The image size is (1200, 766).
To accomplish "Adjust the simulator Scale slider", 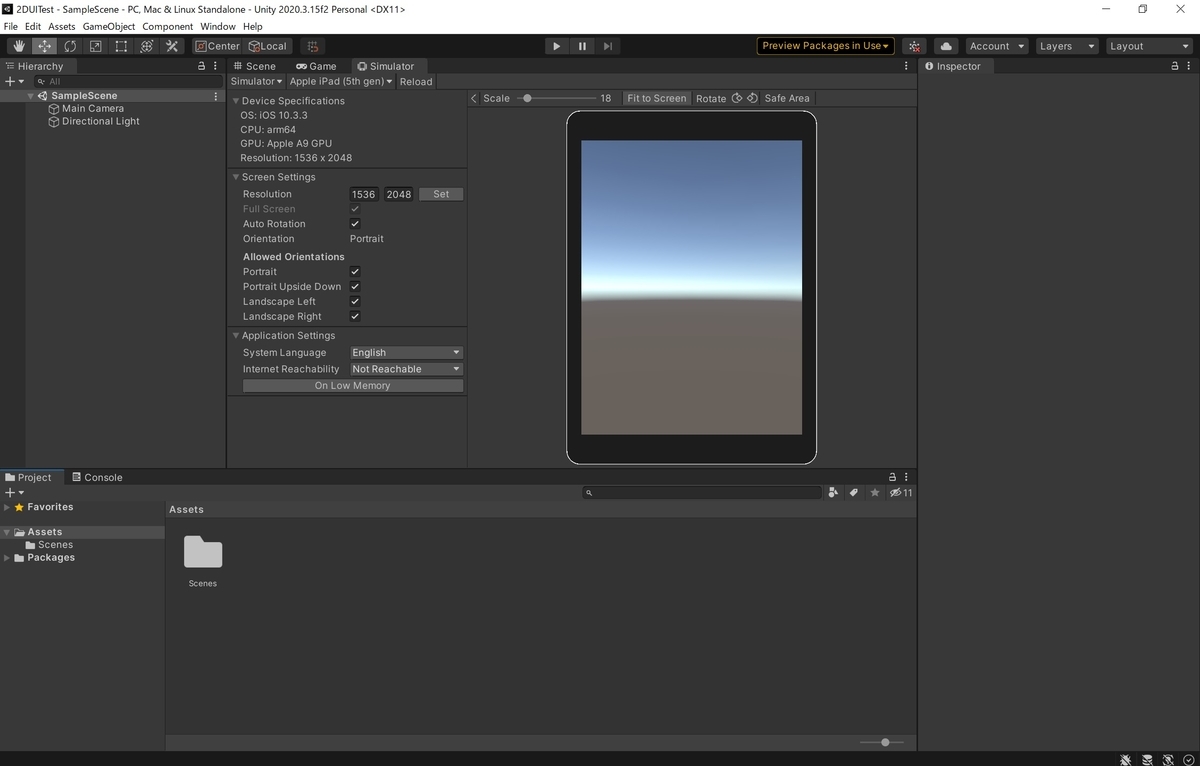I will (x=557, y=98).
